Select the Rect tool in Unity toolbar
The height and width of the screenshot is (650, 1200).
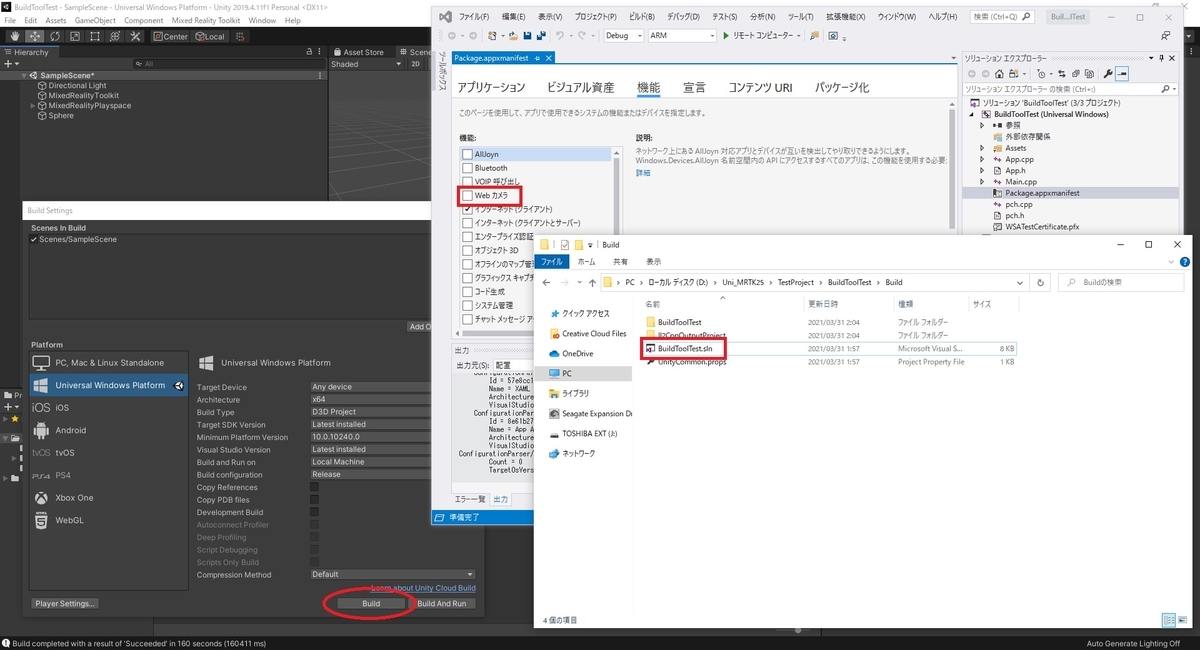(x=94, y=36)
